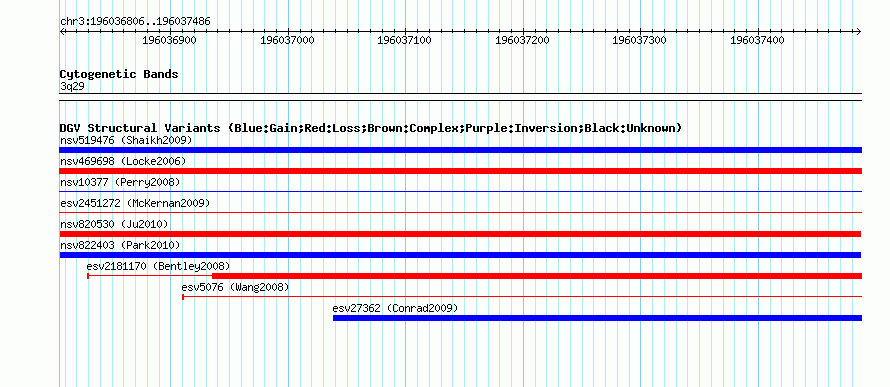890x387 pixels.
Task: Click ruler position 196037200
Action: coord(522,40)
